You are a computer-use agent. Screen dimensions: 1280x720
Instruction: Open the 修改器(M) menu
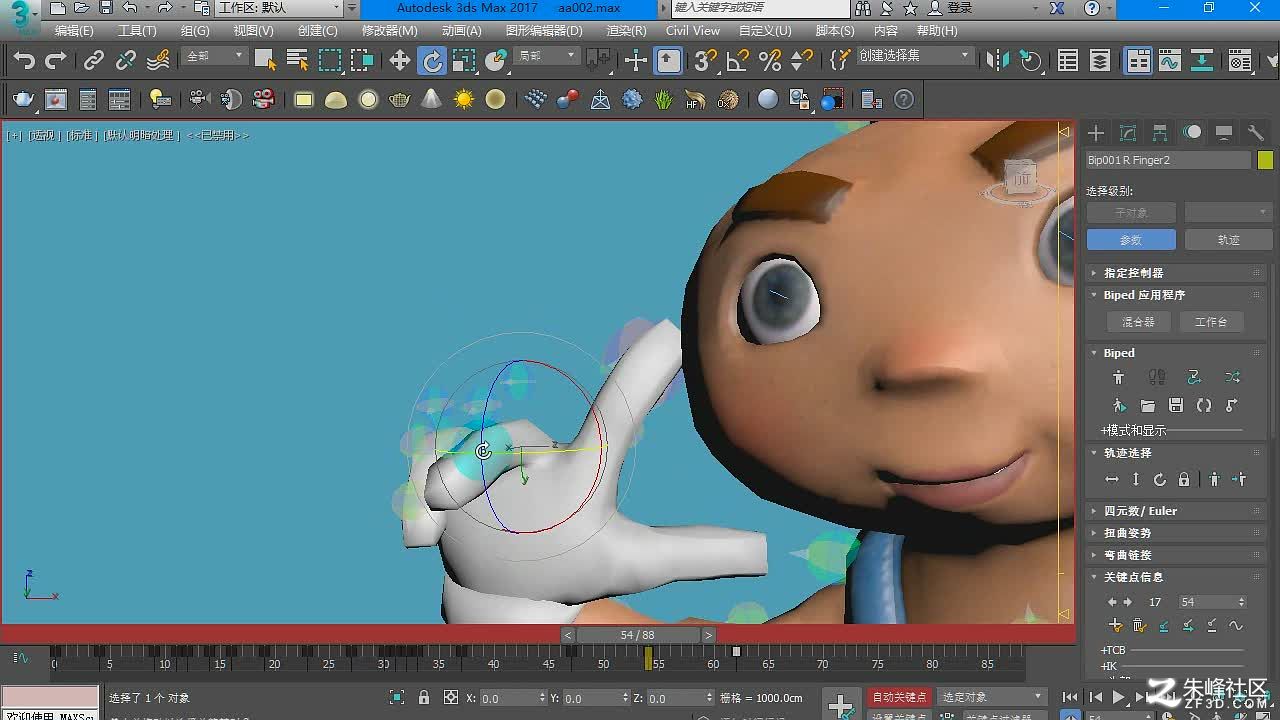(390, 31)
